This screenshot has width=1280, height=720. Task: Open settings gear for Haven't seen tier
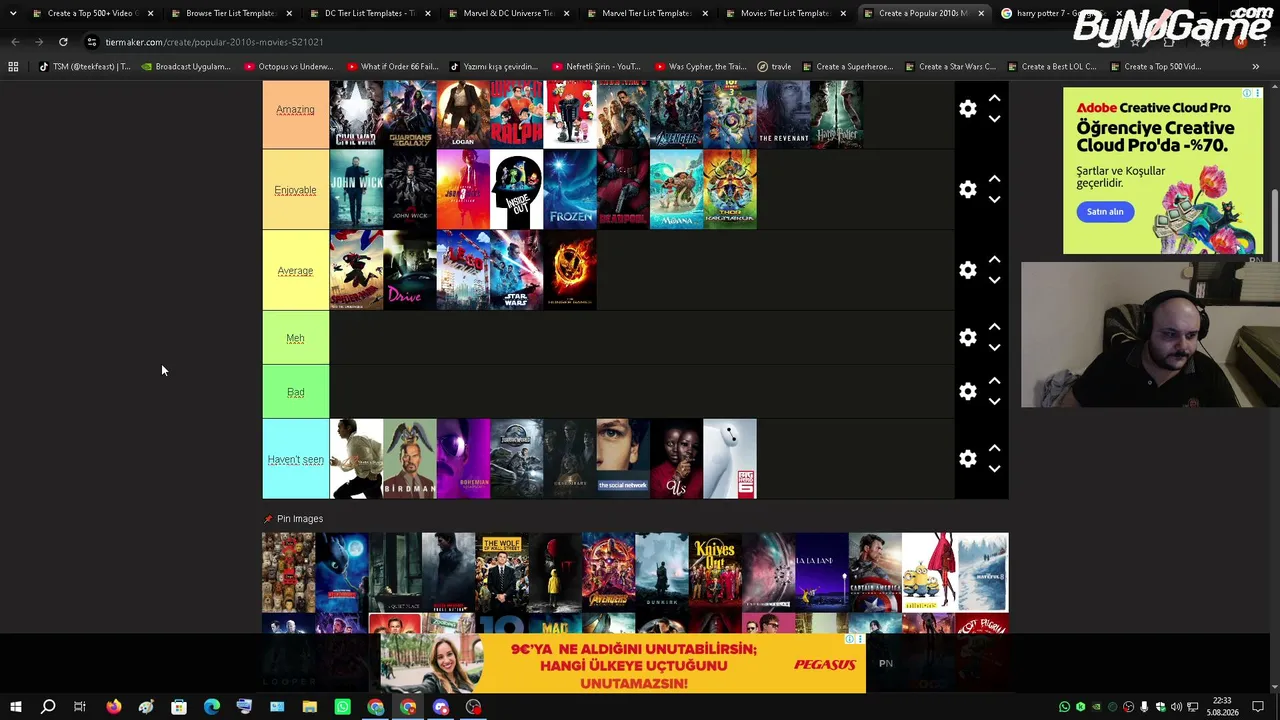pos(967,458)
